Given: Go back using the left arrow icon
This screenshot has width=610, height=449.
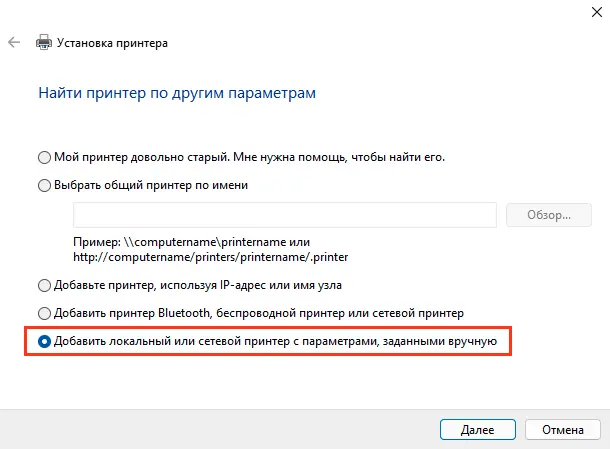Looking at the screenshot, I should [x=14, y=42].
